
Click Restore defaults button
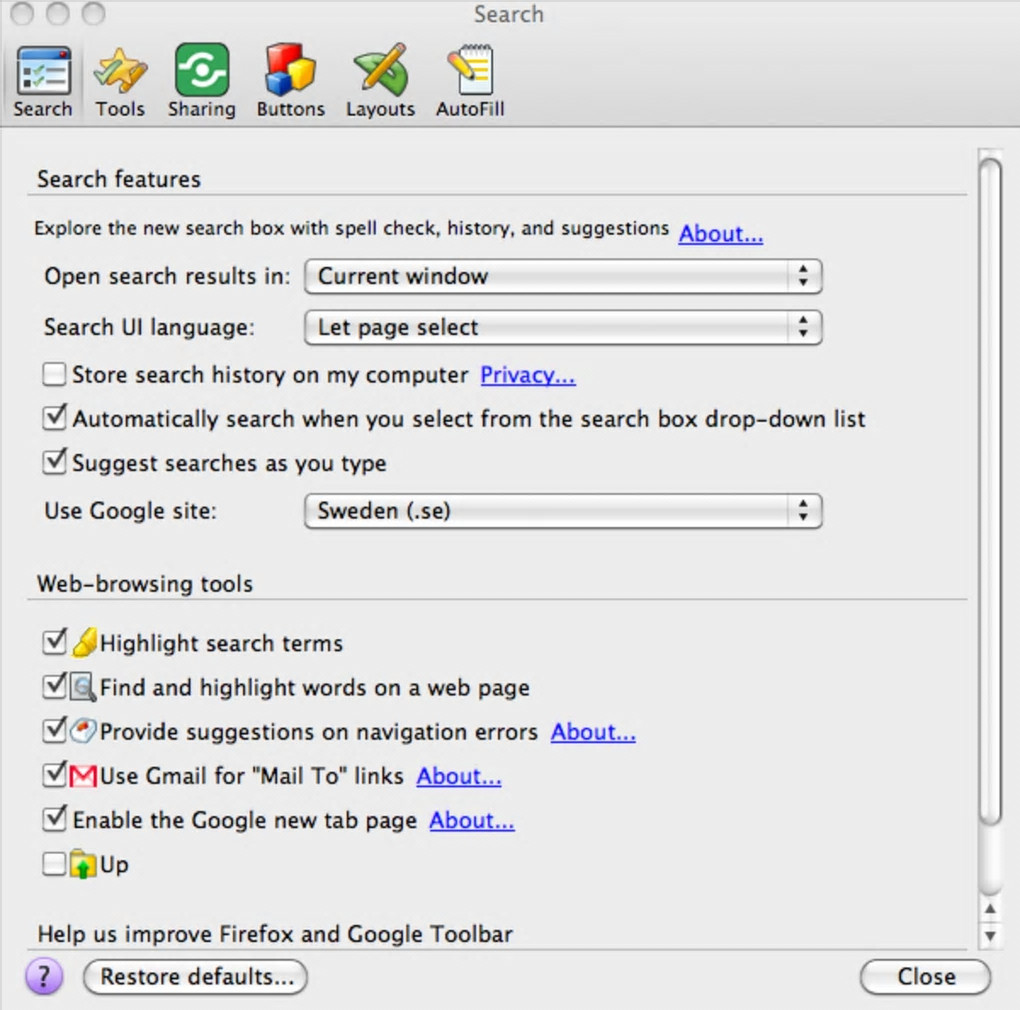(195, 977)
